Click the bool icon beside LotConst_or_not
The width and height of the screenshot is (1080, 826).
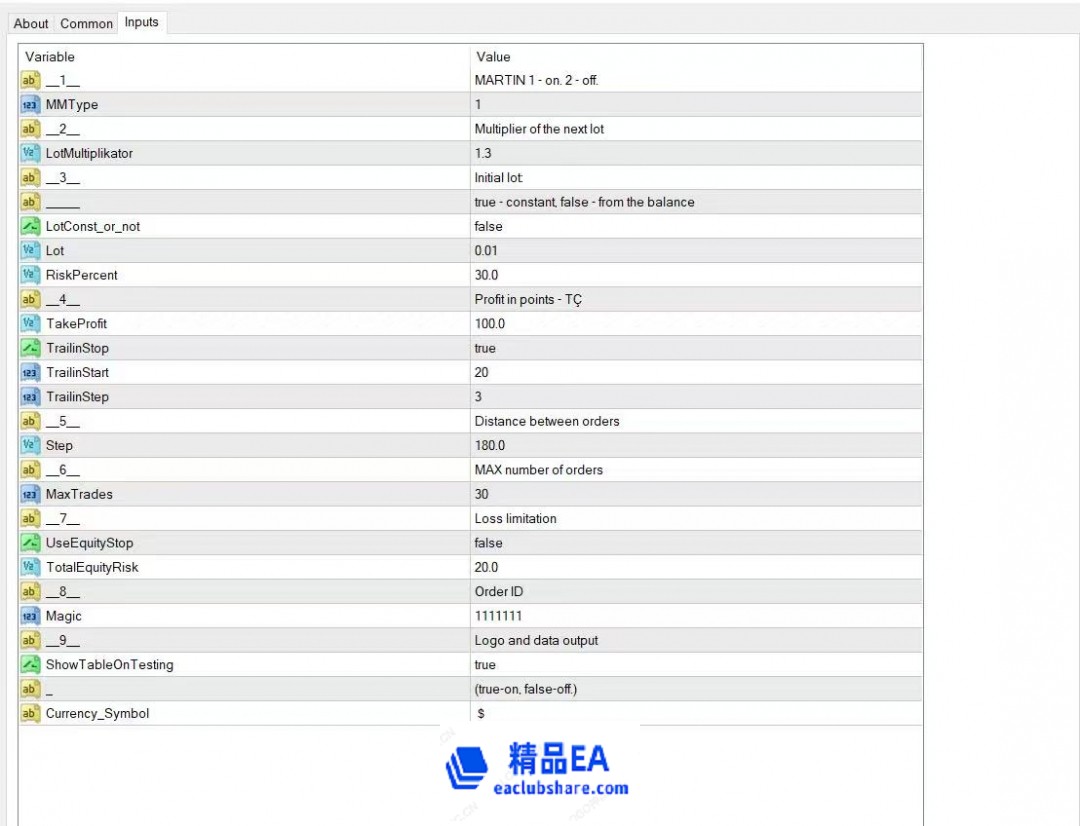30,226
